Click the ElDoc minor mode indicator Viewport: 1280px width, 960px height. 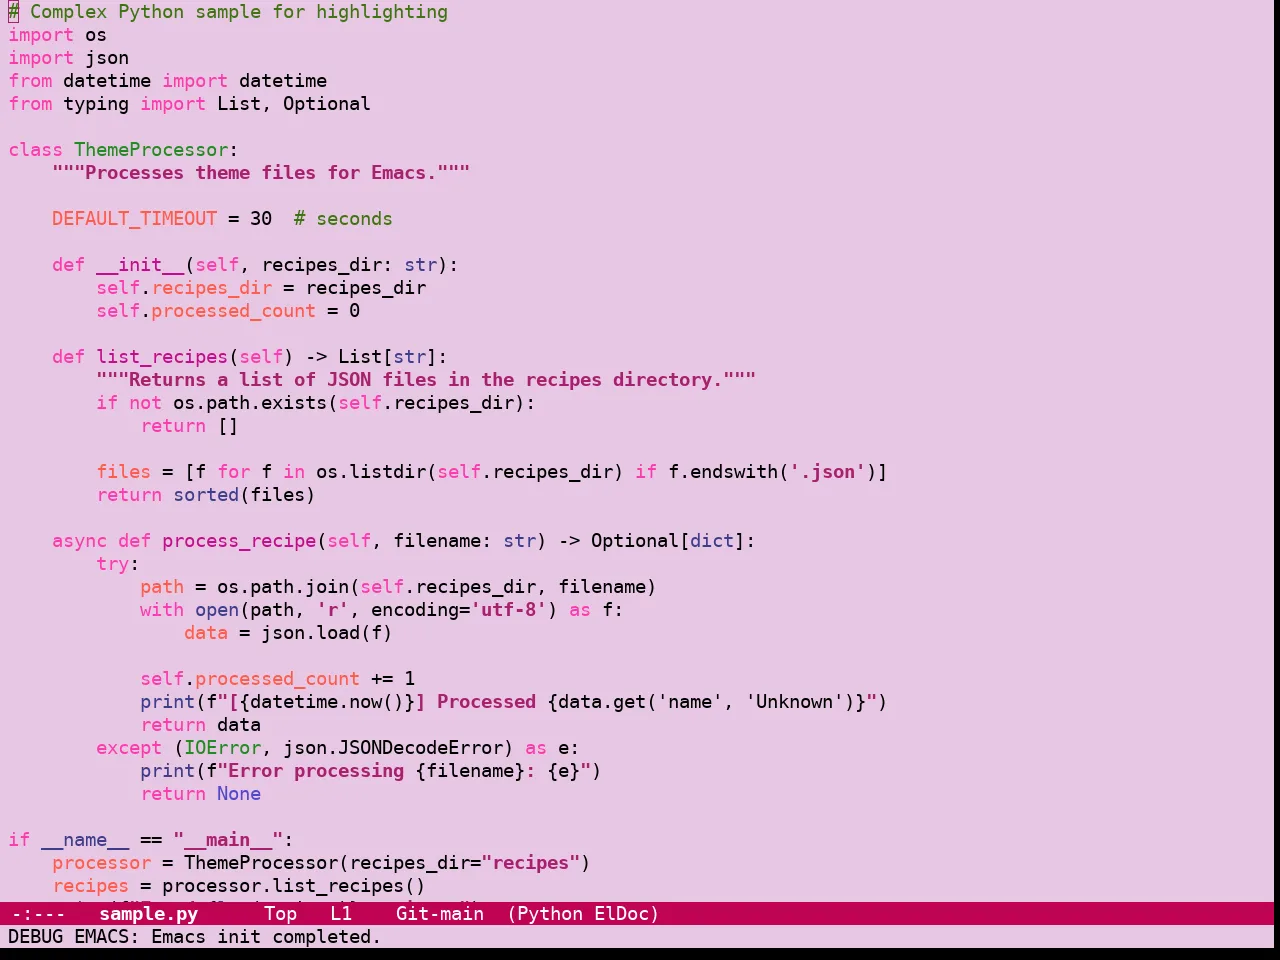(621, 913)
